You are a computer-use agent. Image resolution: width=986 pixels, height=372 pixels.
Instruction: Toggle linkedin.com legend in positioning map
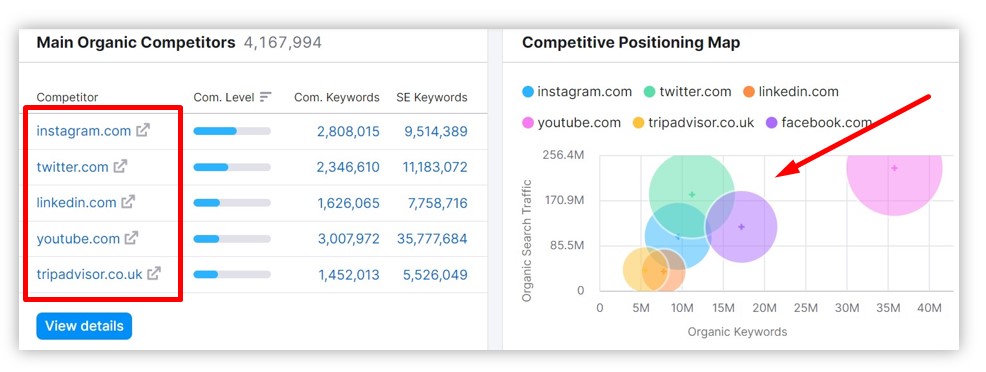tap(790, 92)
